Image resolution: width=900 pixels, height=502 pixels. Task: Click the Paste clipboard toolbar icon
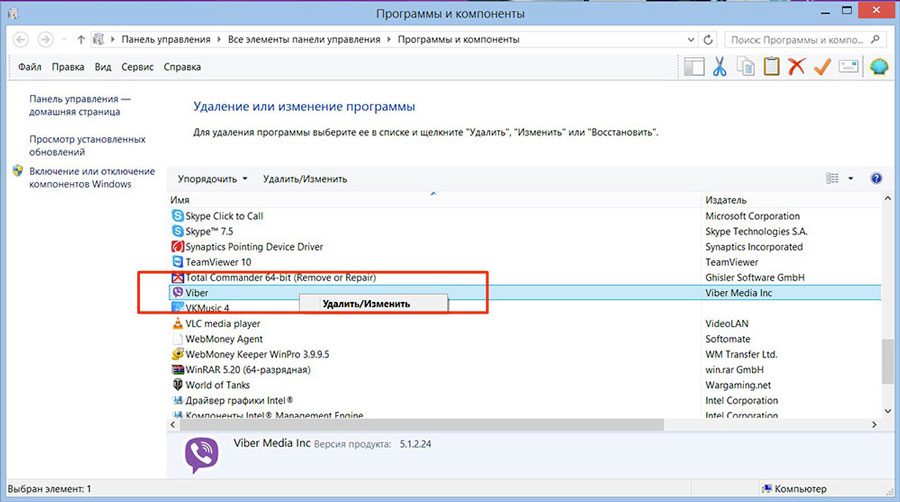coord(771,67)
